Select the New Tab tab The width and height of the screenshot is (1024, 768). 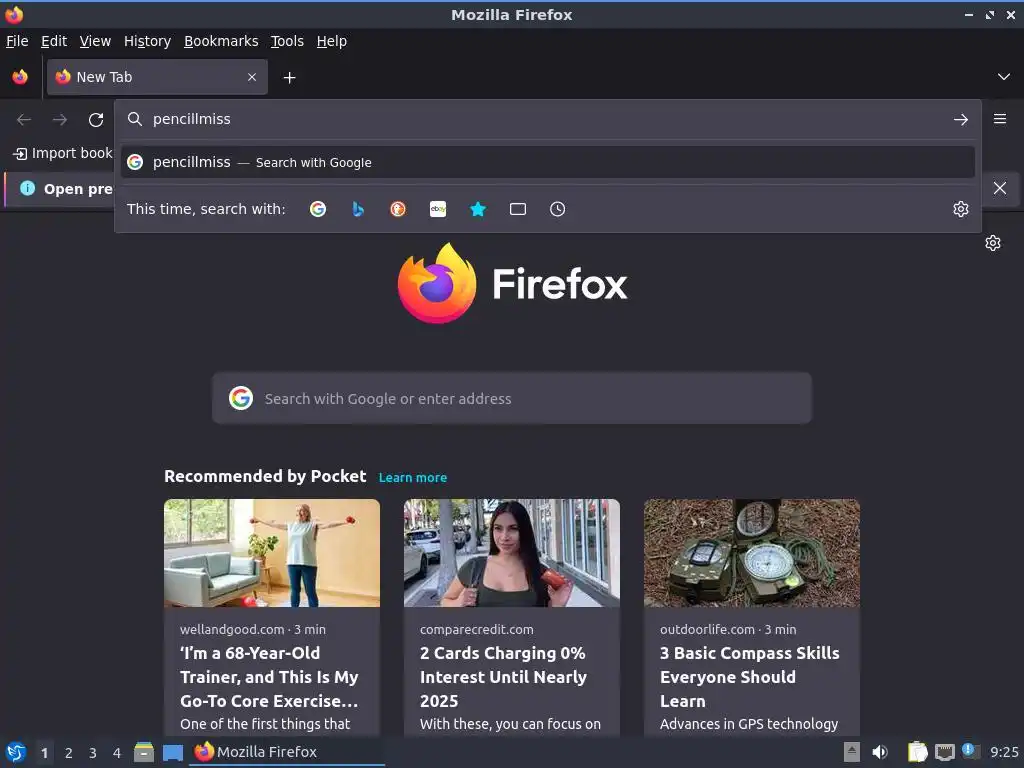click(x=157, y=77)
